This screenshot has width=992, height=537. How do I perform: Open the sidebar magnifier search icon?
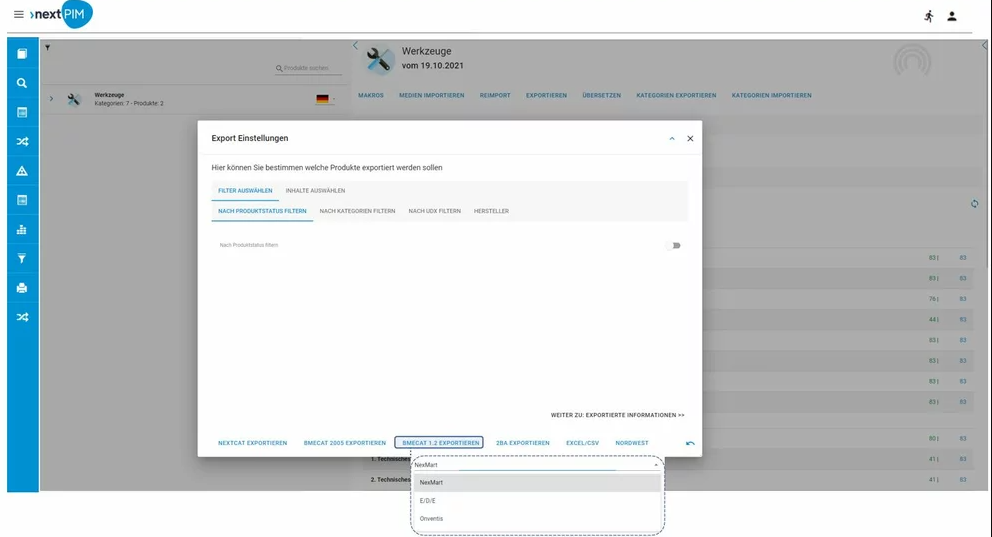(x=22, y=83)
